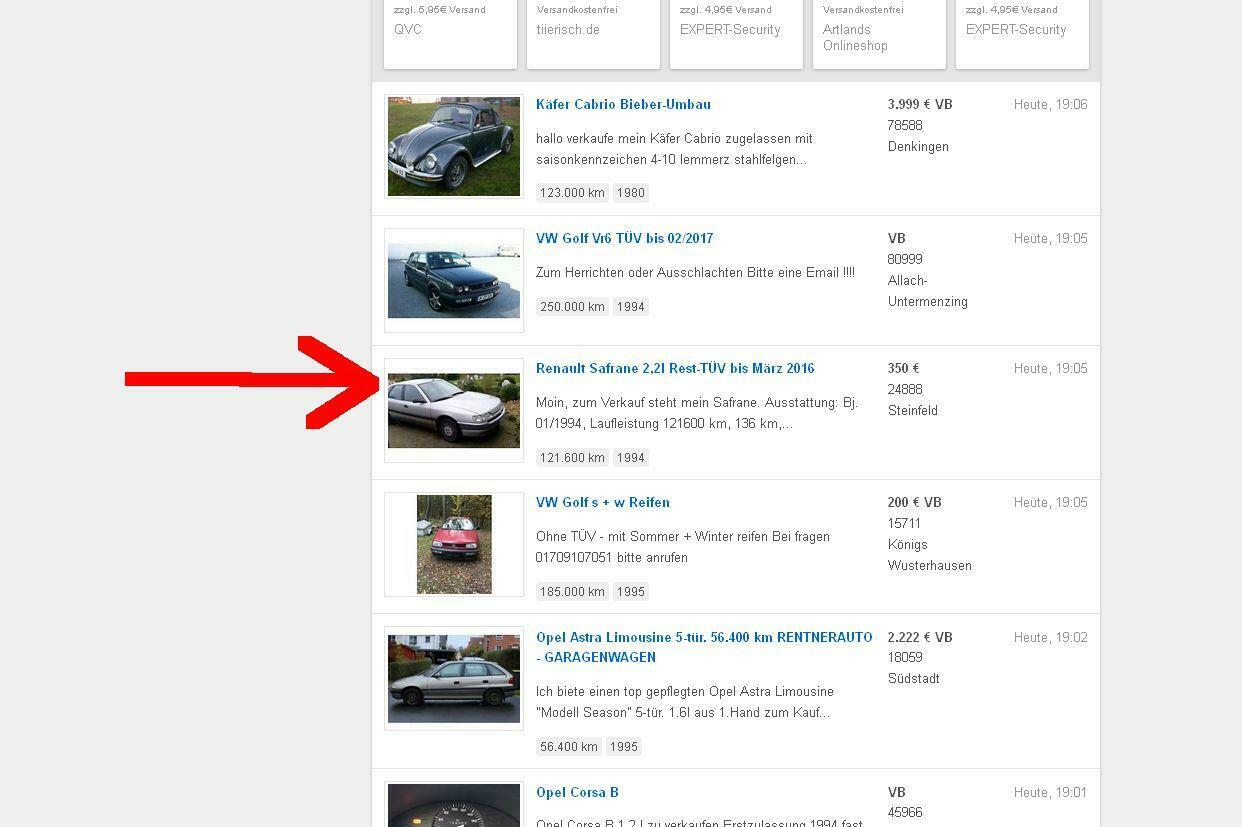Open the Opel Astra Limousine photo thumbnail
The image size is (1242, 827).
click(x=454, y=679)
